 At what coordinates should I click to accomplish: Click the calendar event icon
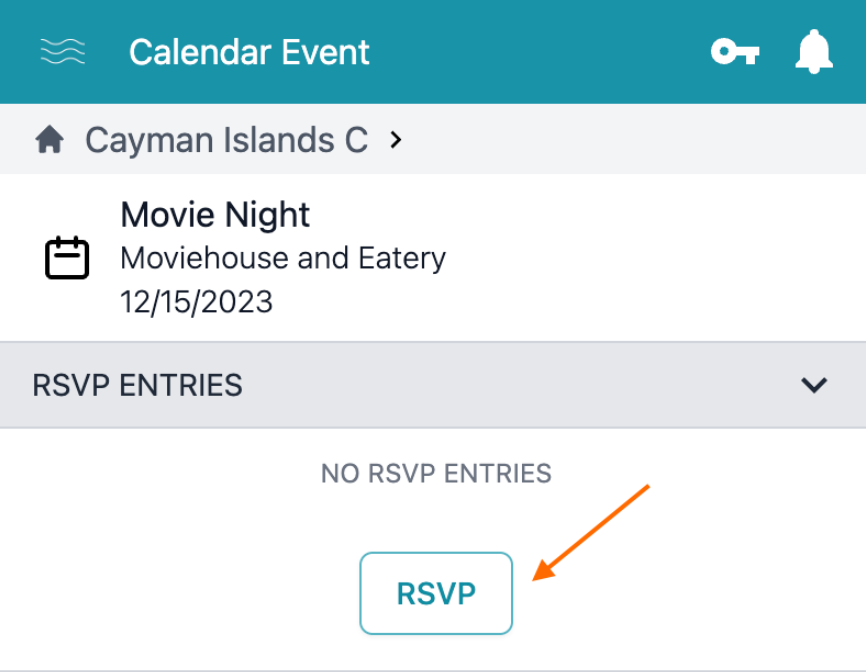[x=67, y=257]
